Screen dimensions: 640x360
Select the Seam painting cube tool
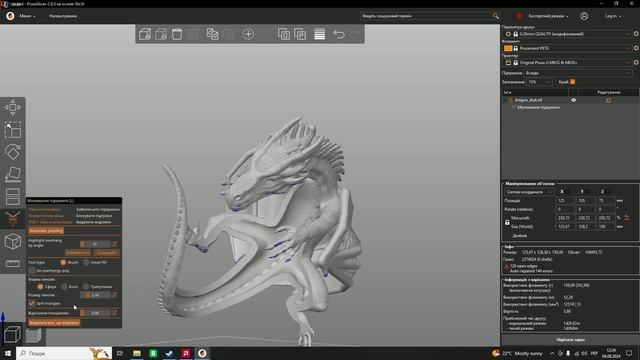click(x=13, y=241)
